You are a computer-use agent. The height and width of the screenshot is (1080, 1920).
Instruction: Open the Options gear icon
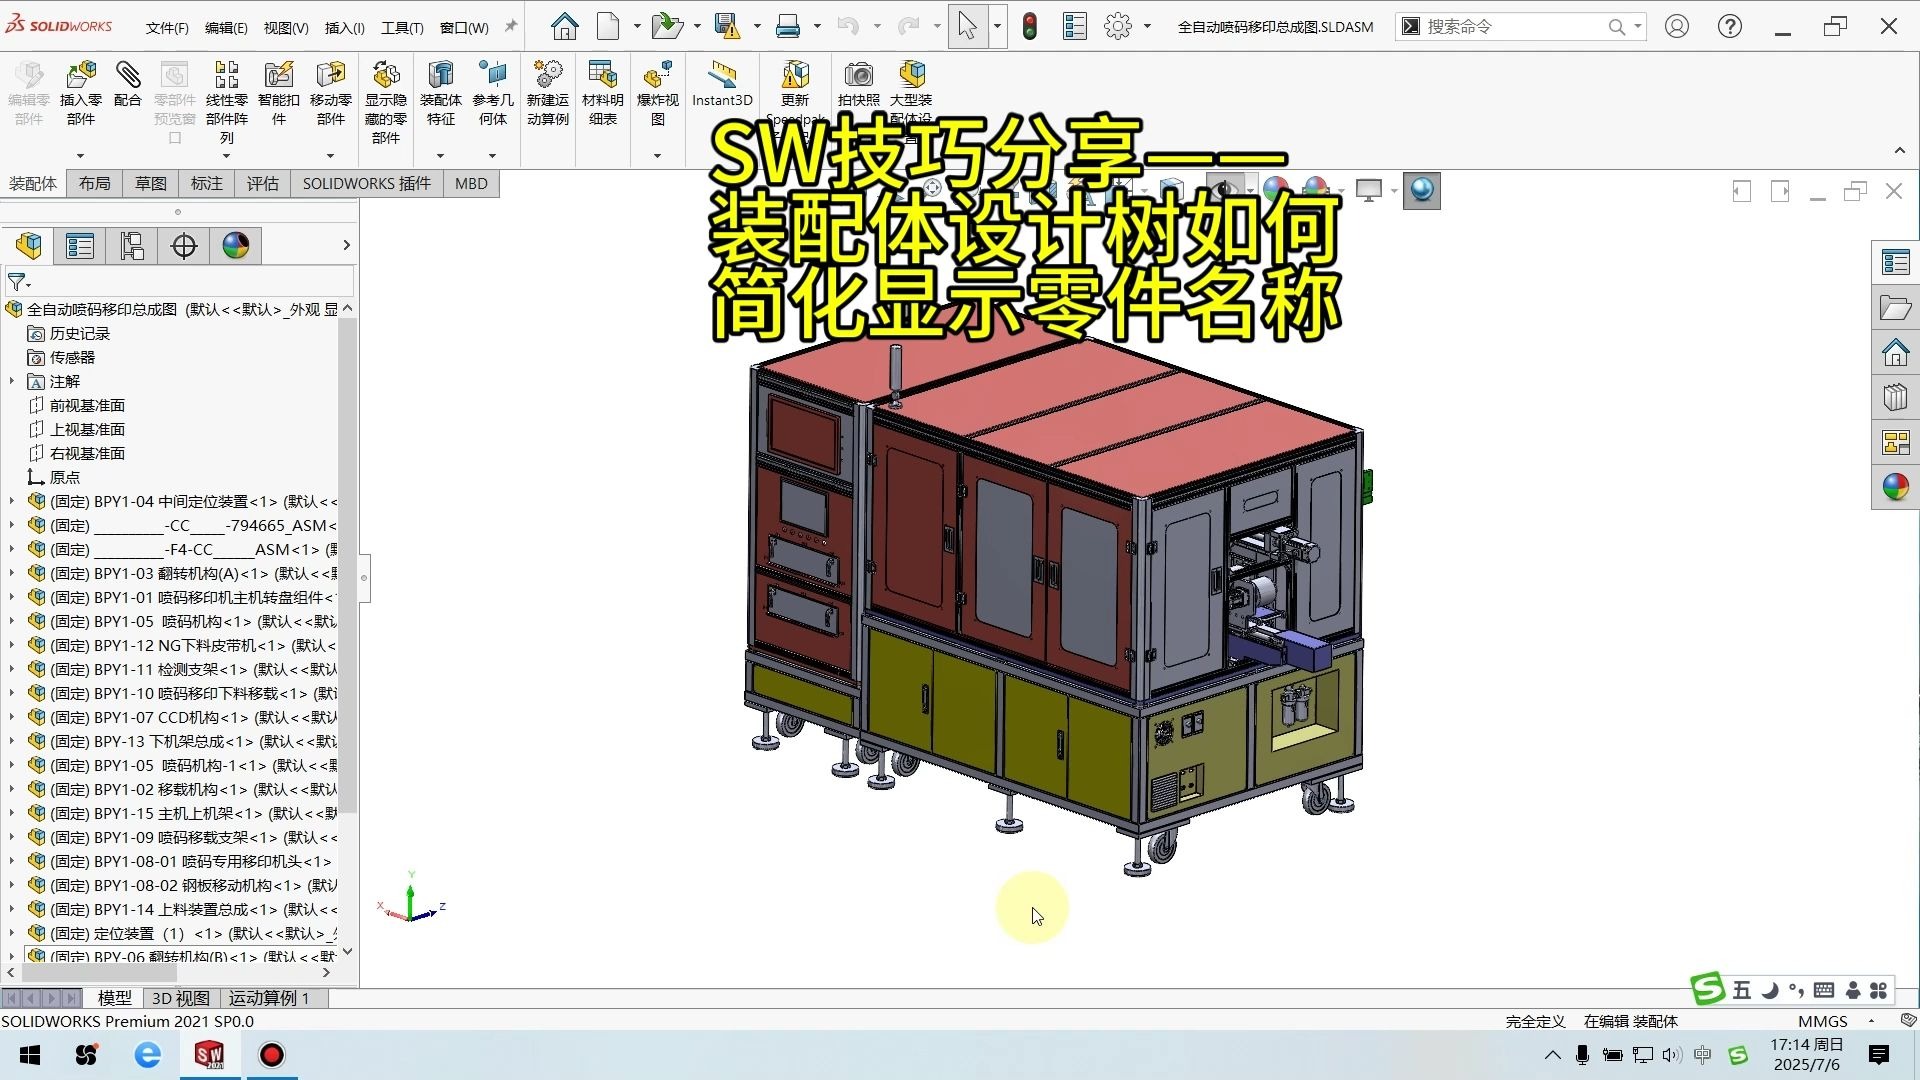click(1118, 27)
